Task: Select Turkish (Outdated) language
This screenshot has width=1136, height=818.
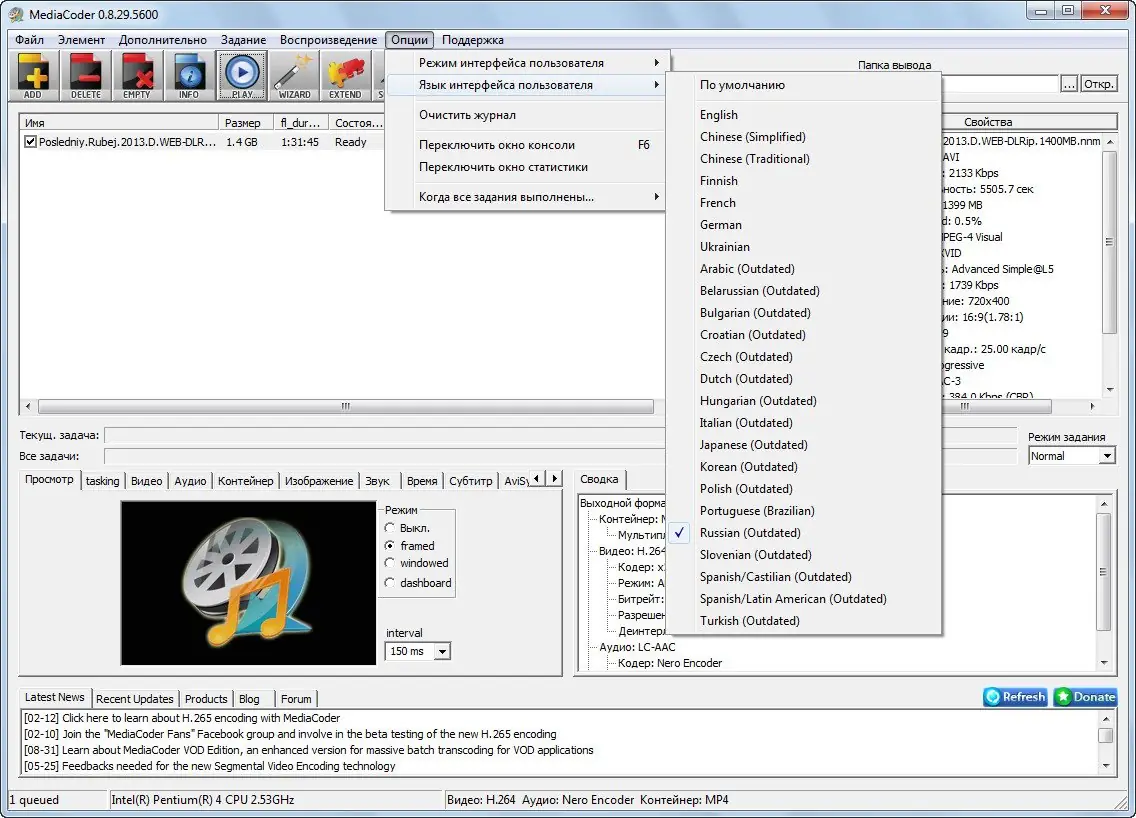Action: coord(803,621)
